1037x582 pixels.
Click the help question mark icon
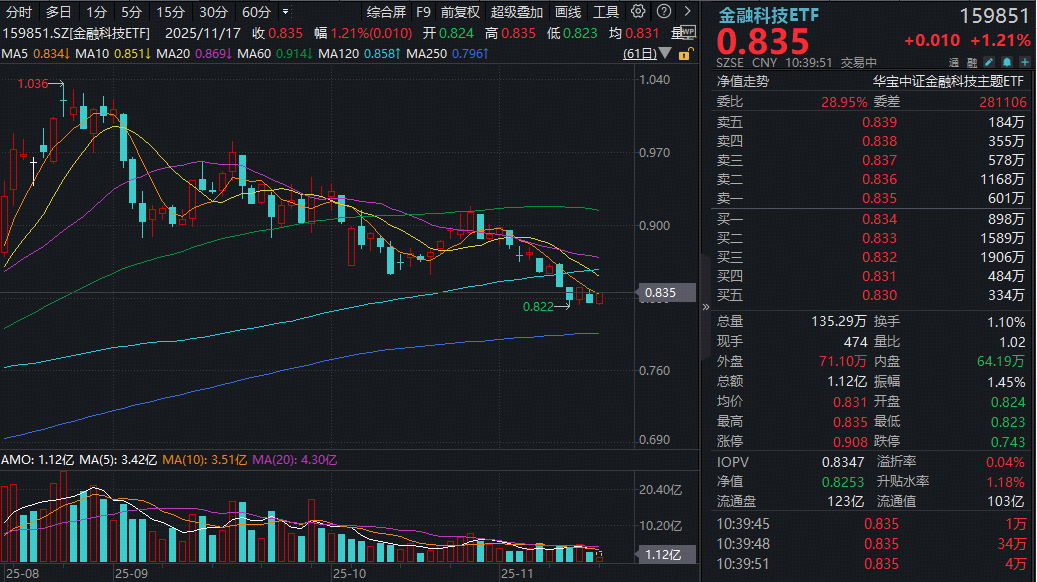point(661,12)
